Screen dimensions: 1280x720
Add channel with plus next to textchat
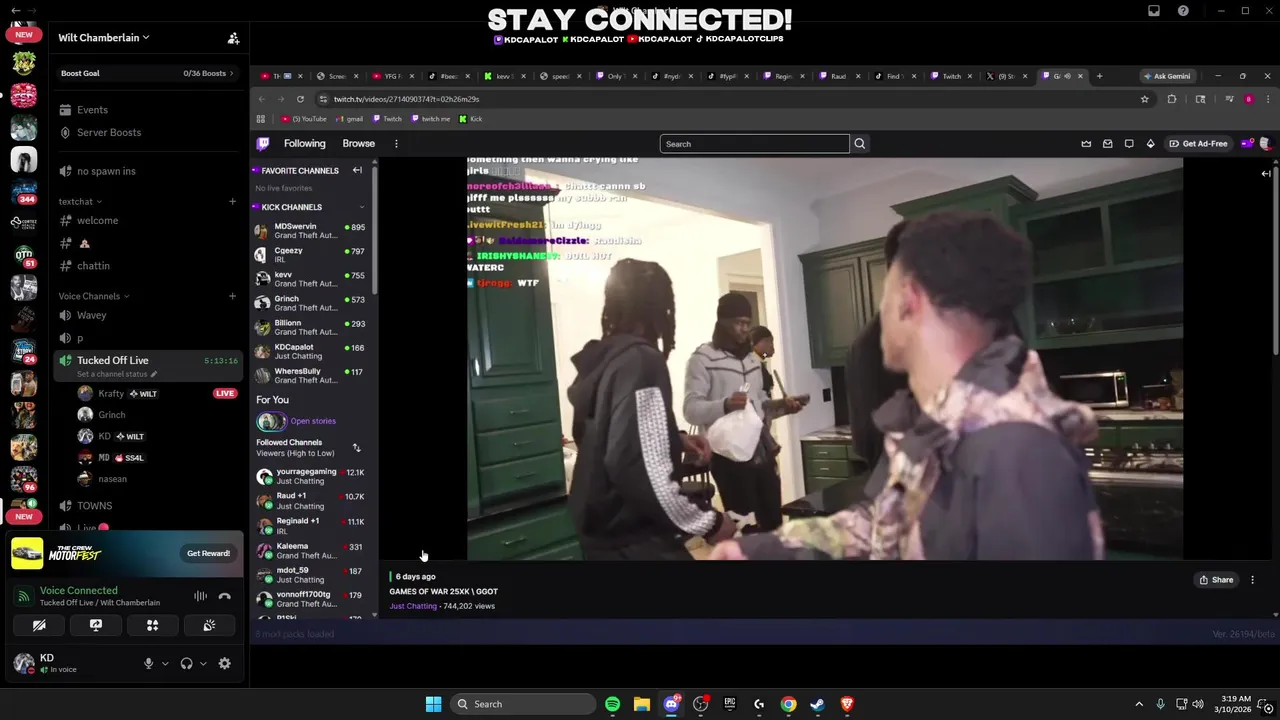click(x=232, y=201)
